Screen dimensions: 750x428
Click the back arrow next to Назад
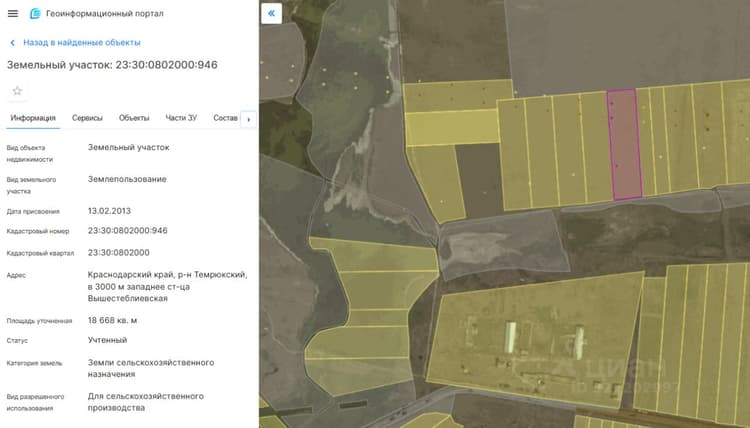pos(12,43)
